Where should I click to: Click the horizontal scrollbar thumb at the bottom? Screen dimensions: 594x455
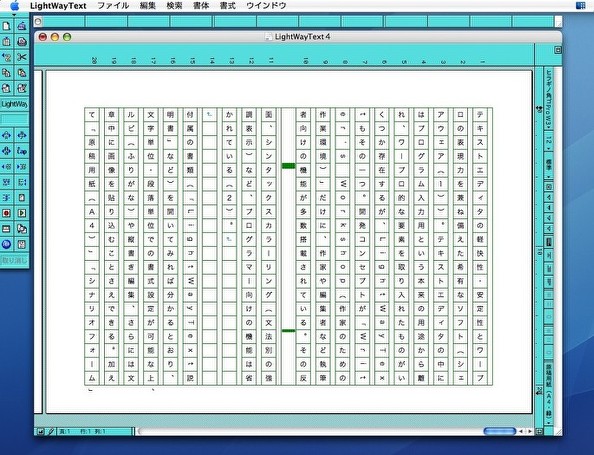pyautogui.click(x=500, y=431)
